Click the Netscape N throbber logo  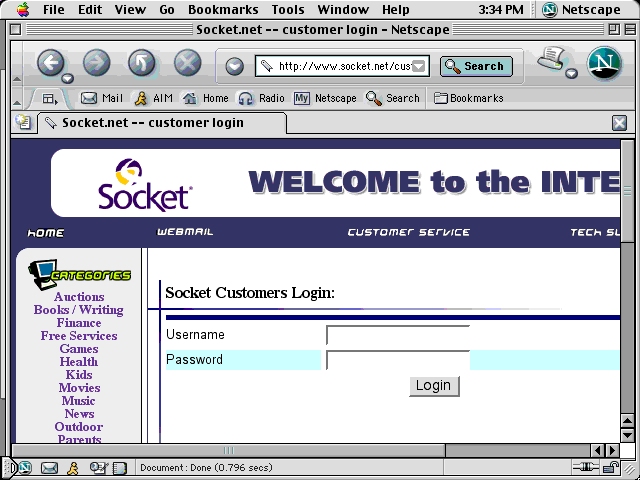pos(604,64)
